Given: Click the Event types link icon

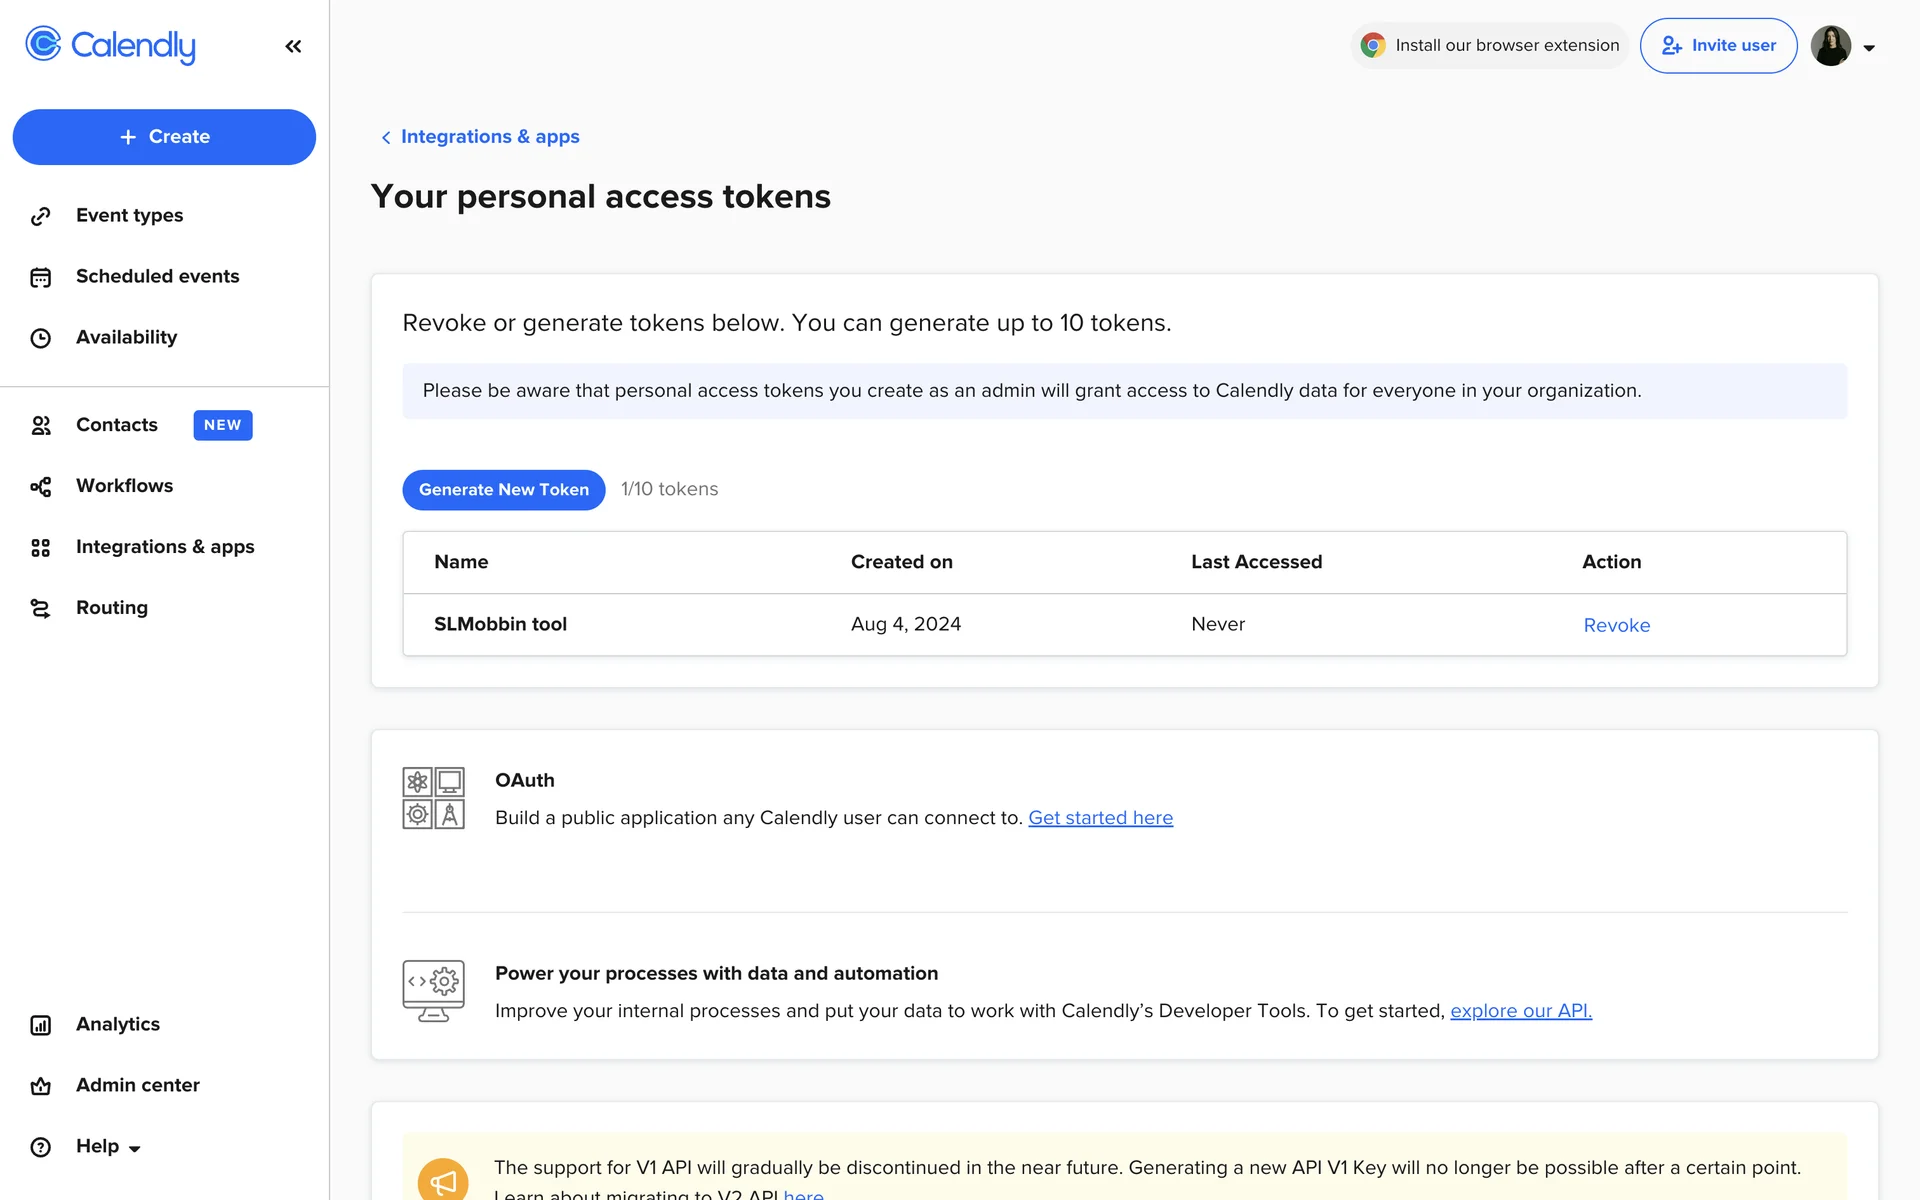Looking at the screenshot, I should click(40, 216).
